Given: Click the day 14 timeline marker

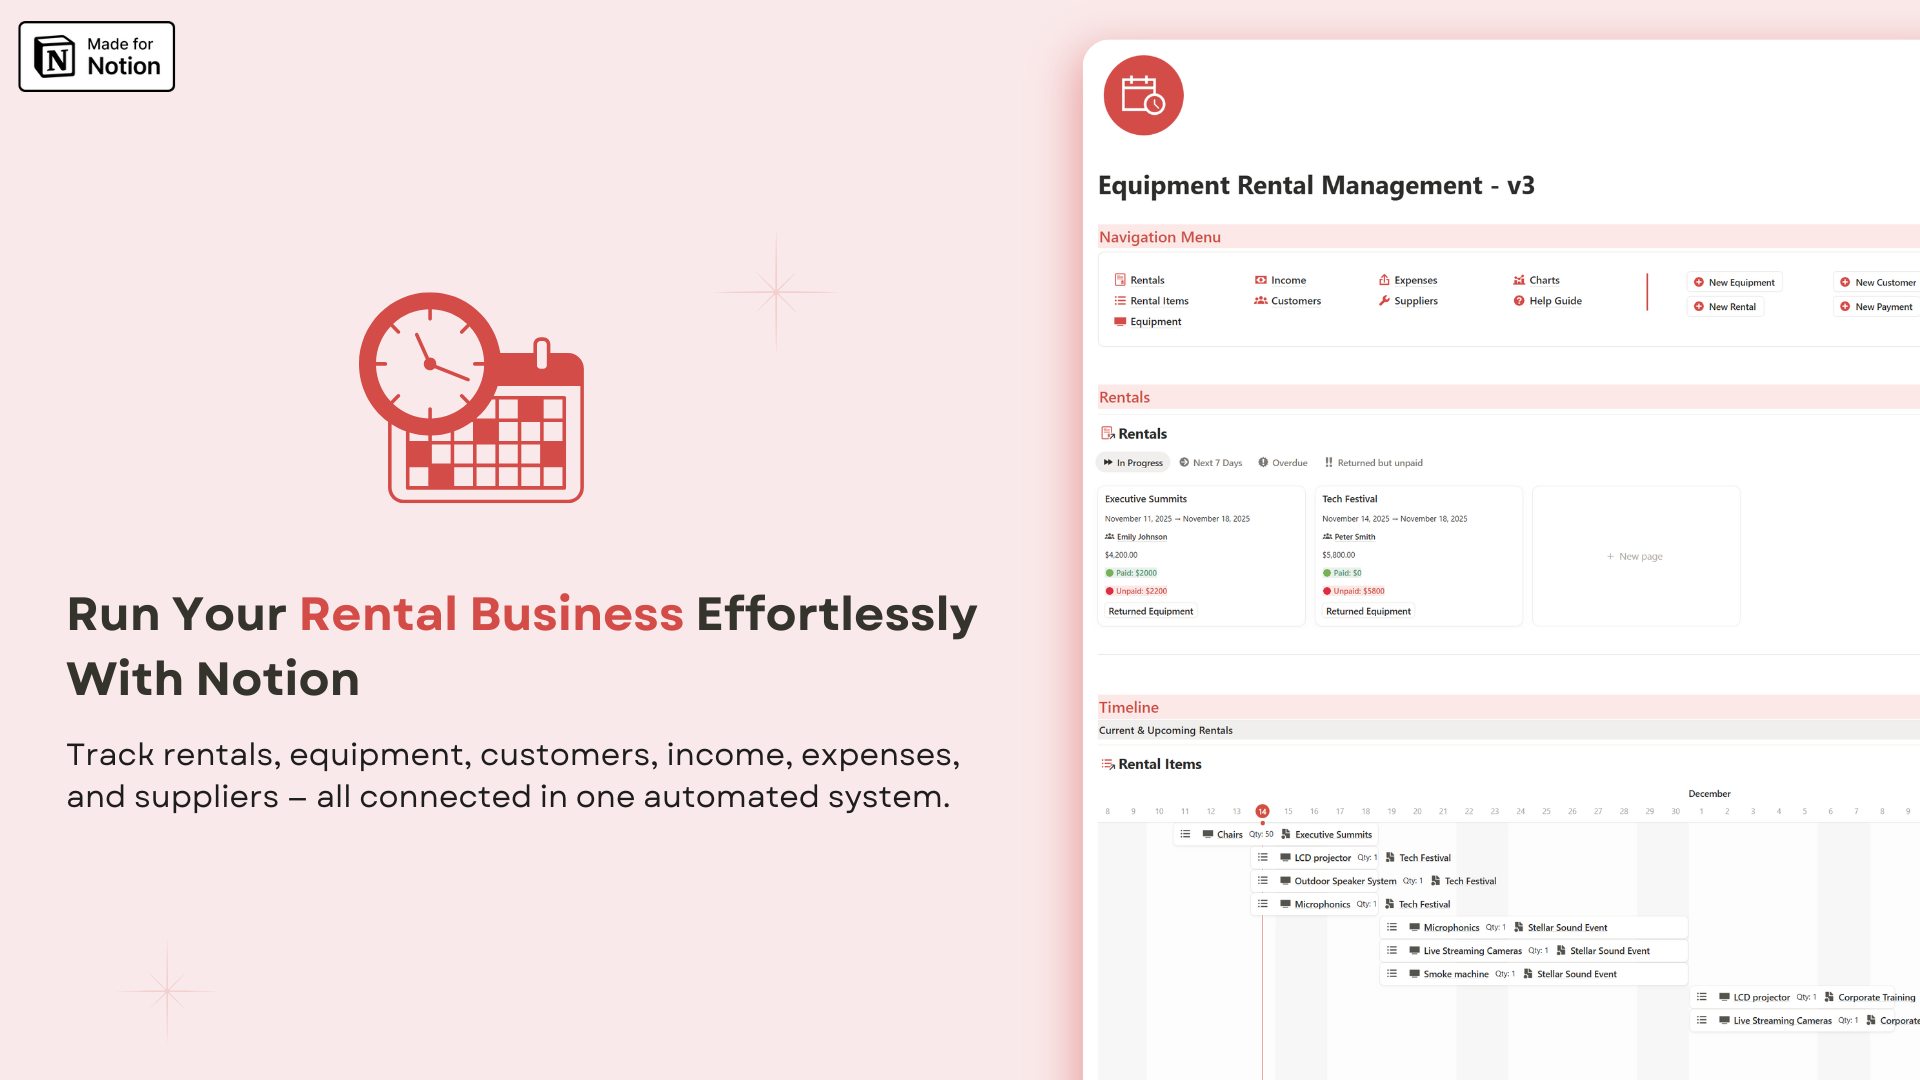Looking at the screenshot, I should [x=1262, y=811].
